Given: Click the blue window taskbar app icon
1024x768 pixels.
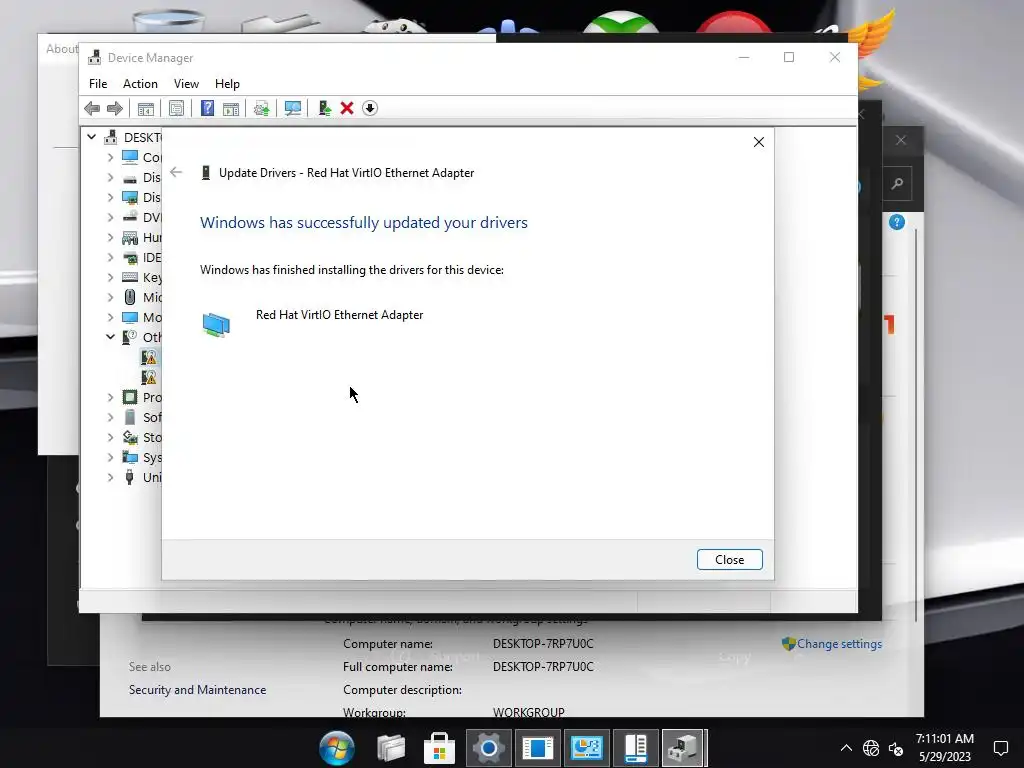Looking at the screenshot, I should pyautogui.click(x=537, y=748).
